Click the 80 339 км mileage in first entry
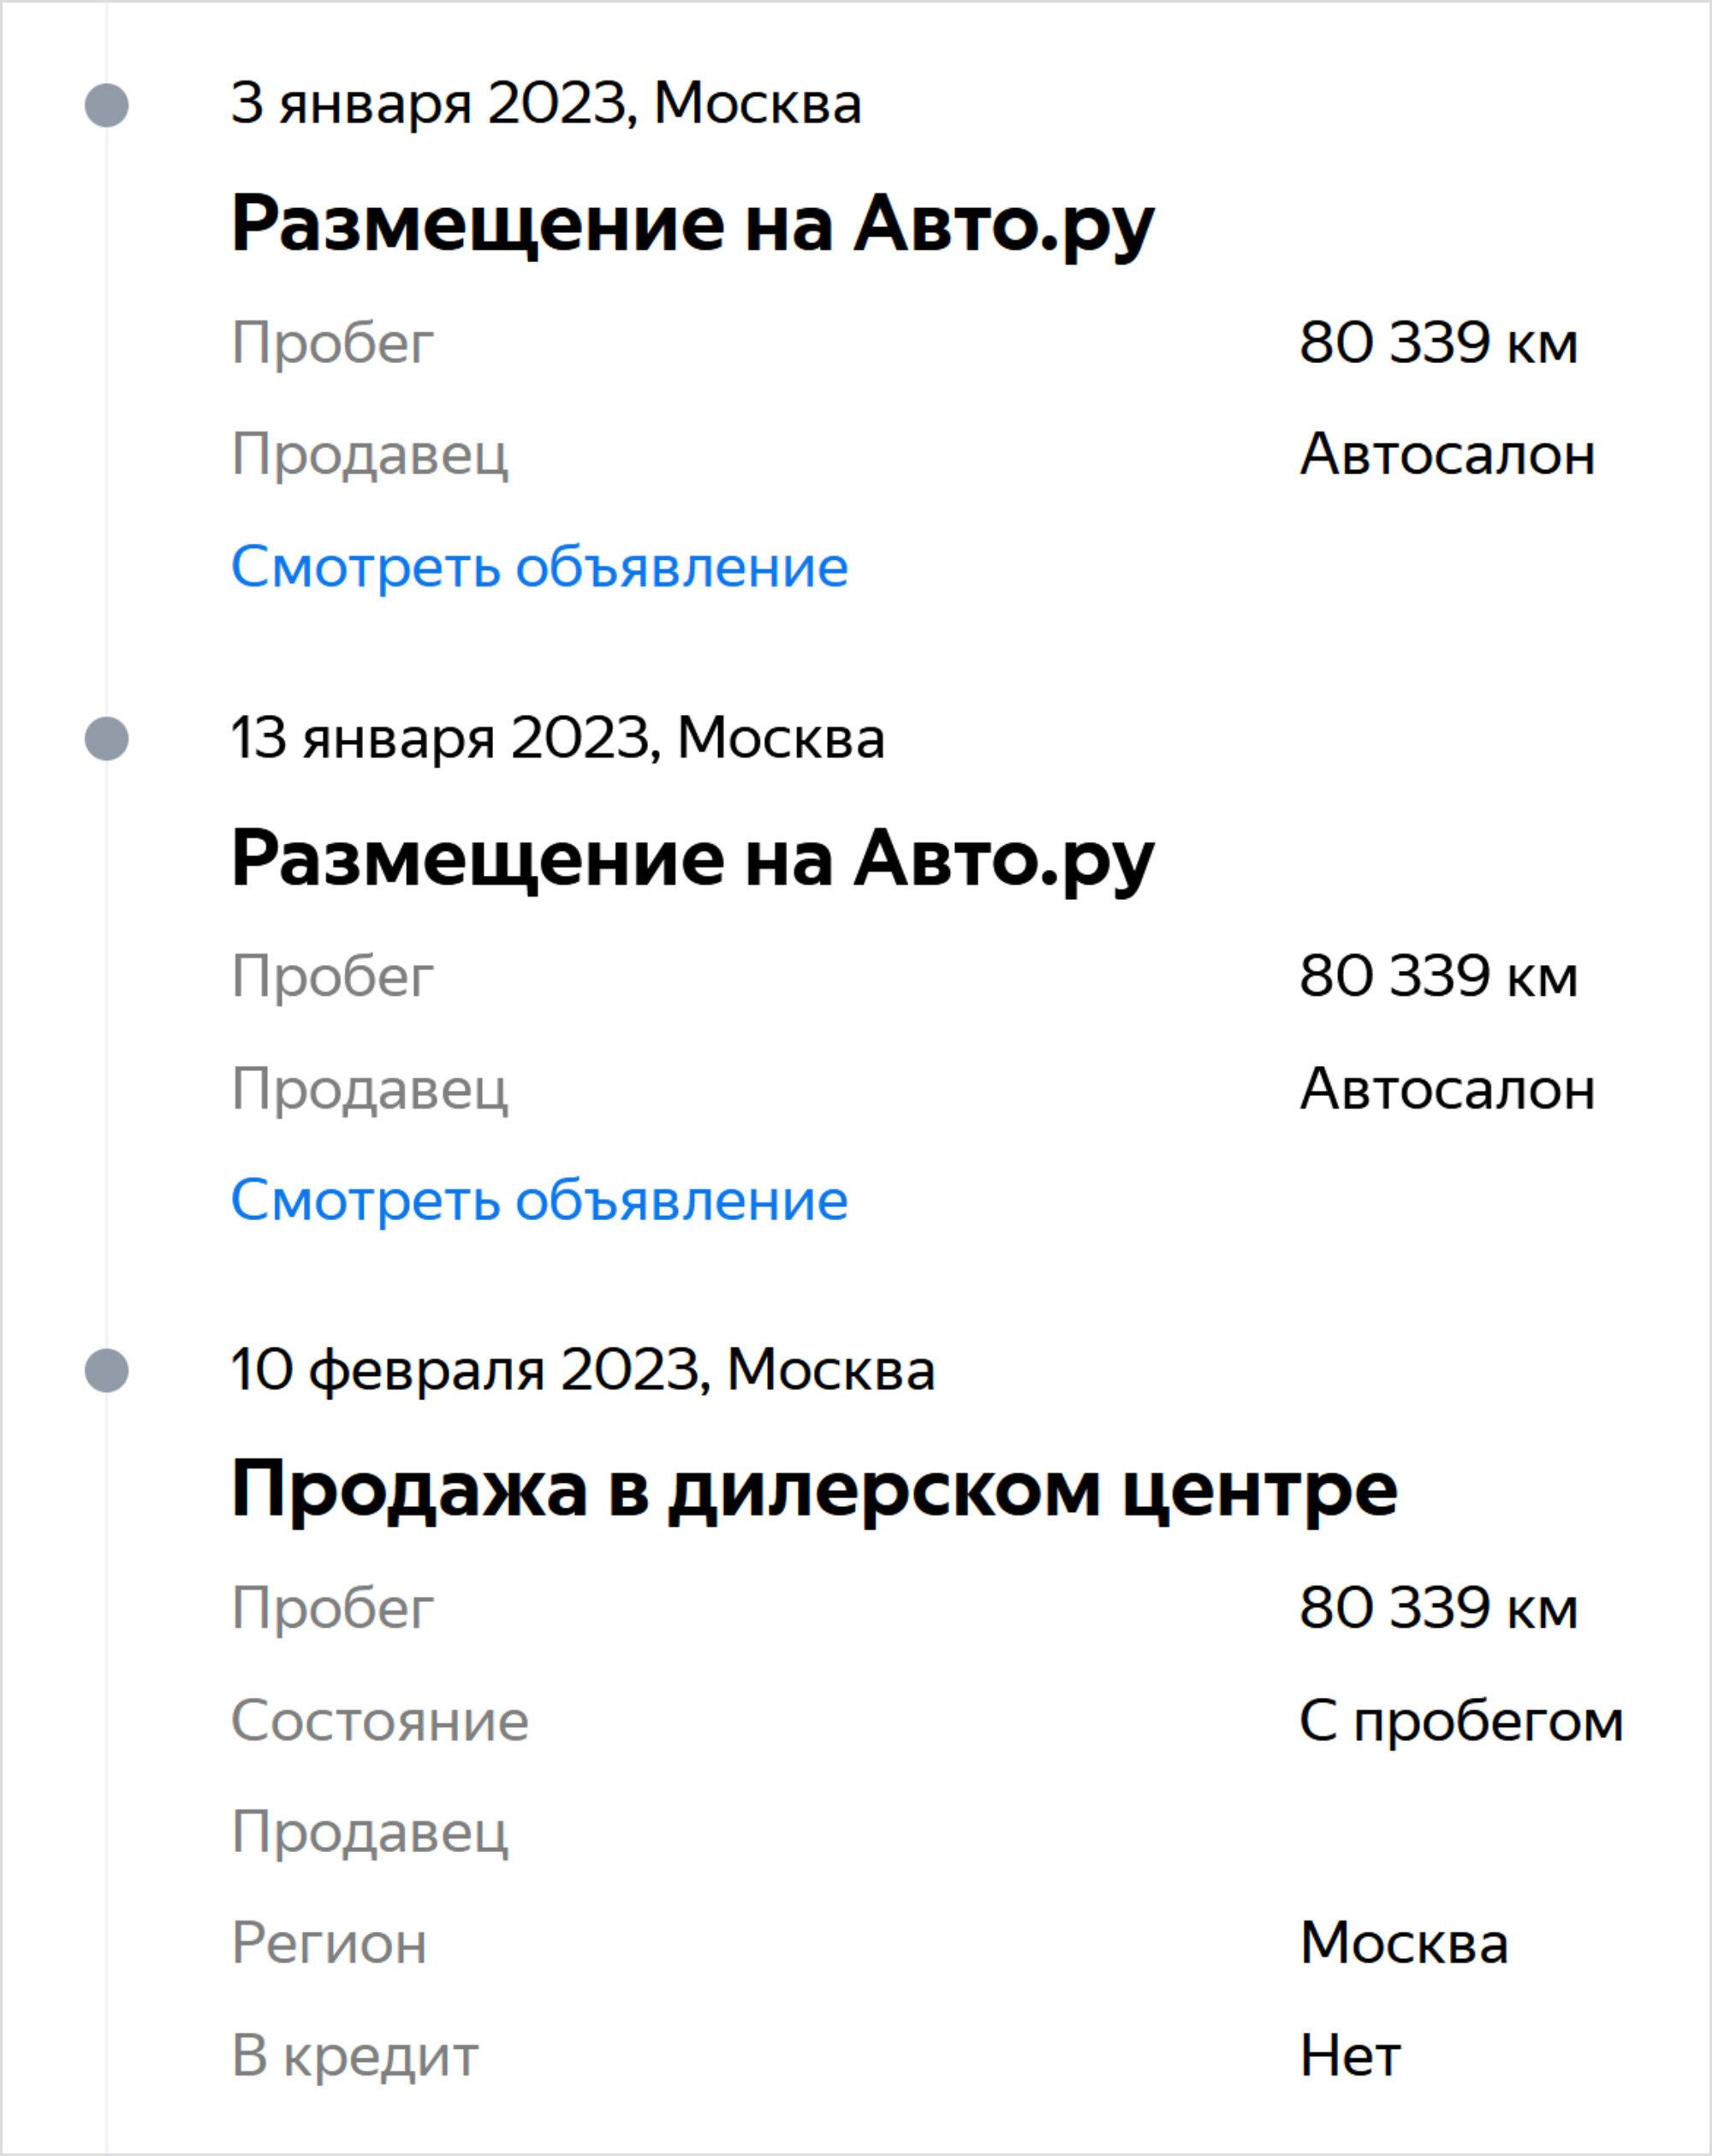 (x=1439, y=343)
